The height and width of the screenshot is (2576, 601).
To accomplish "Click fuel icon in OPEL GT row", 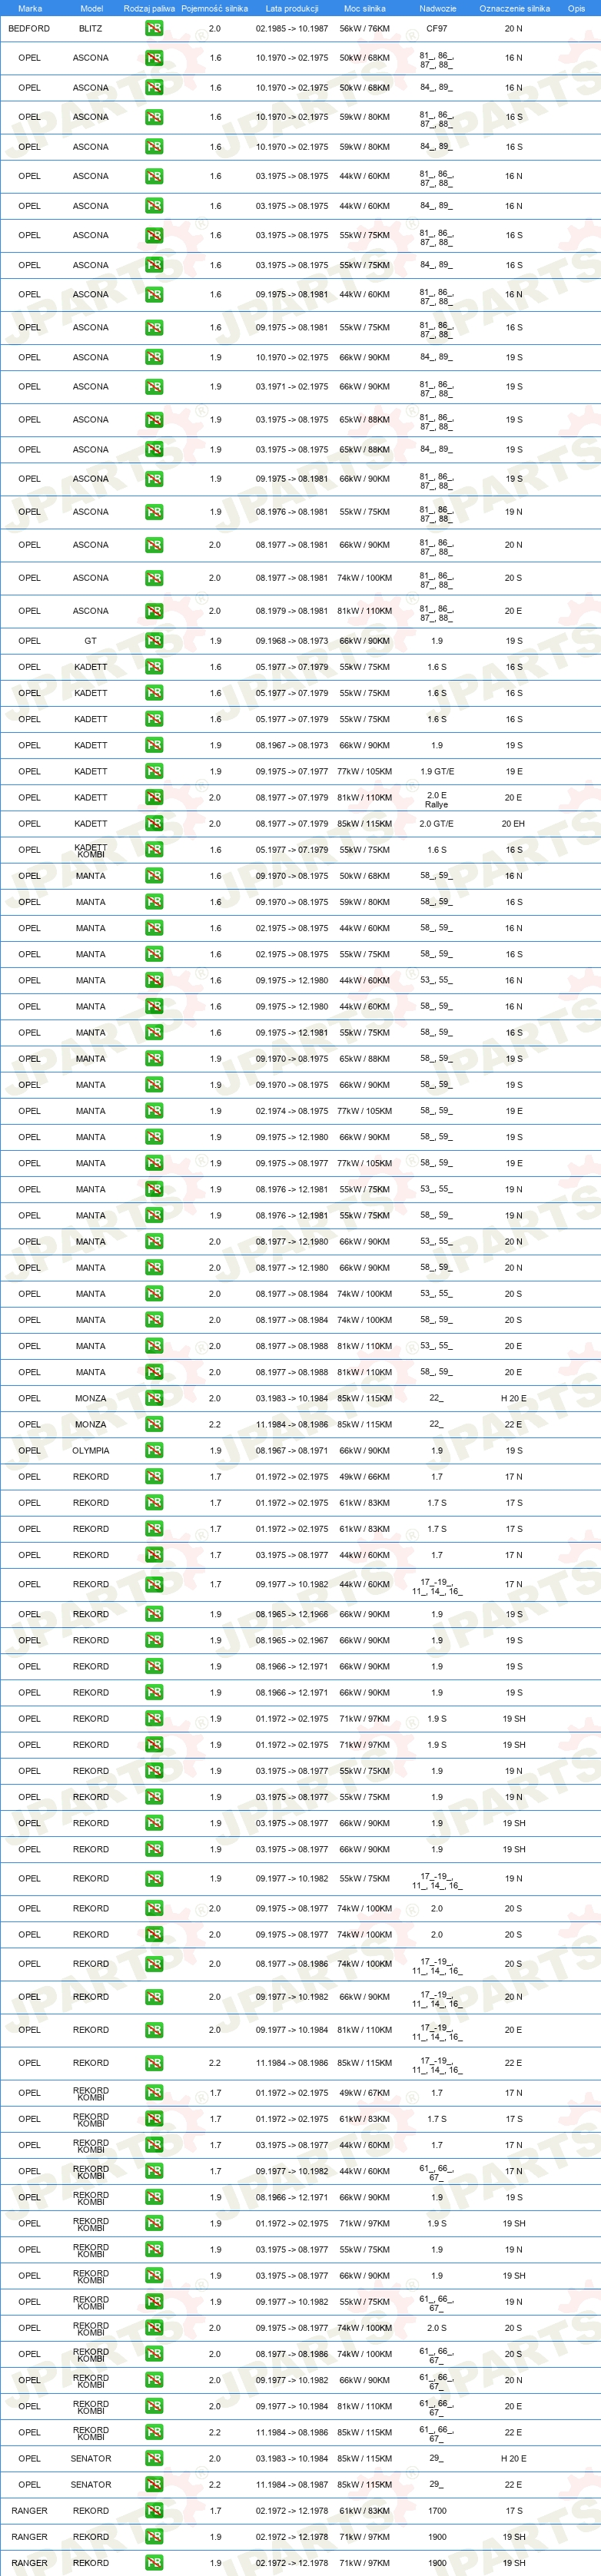I will pos(153,640).
